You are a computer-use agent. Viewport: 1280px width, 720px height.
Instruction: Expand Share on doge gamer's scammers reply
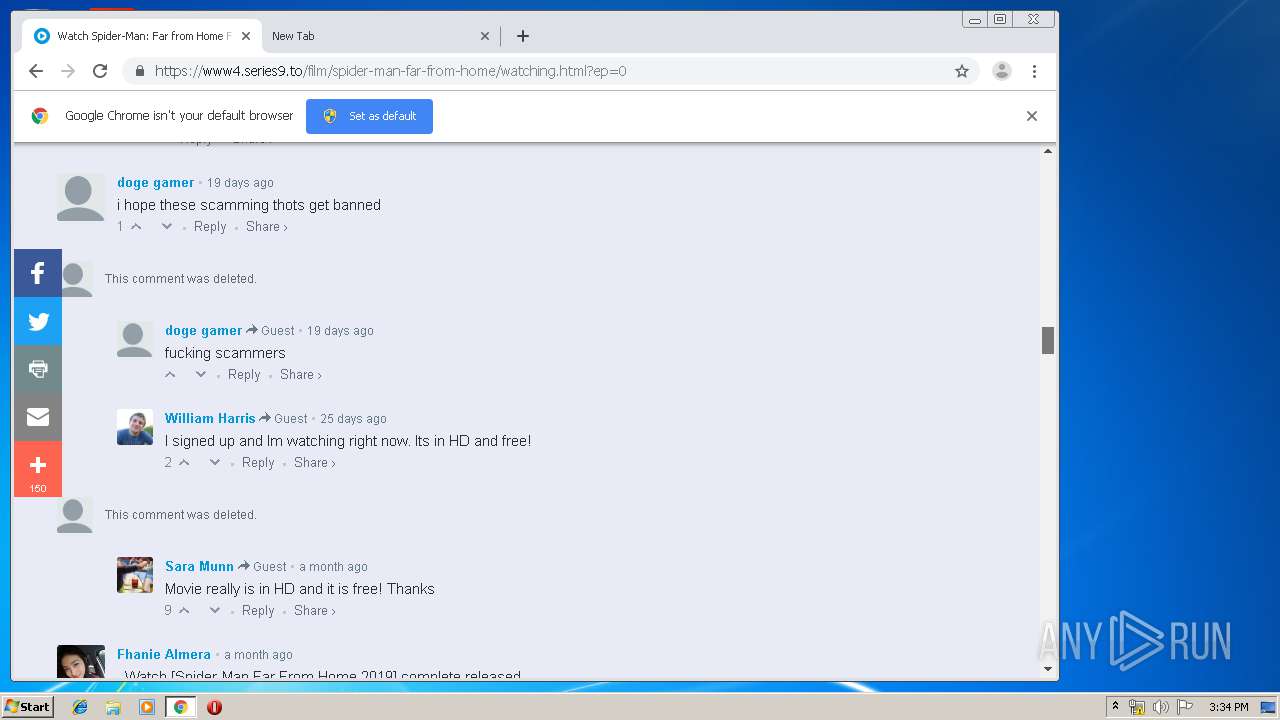point(300,375)
